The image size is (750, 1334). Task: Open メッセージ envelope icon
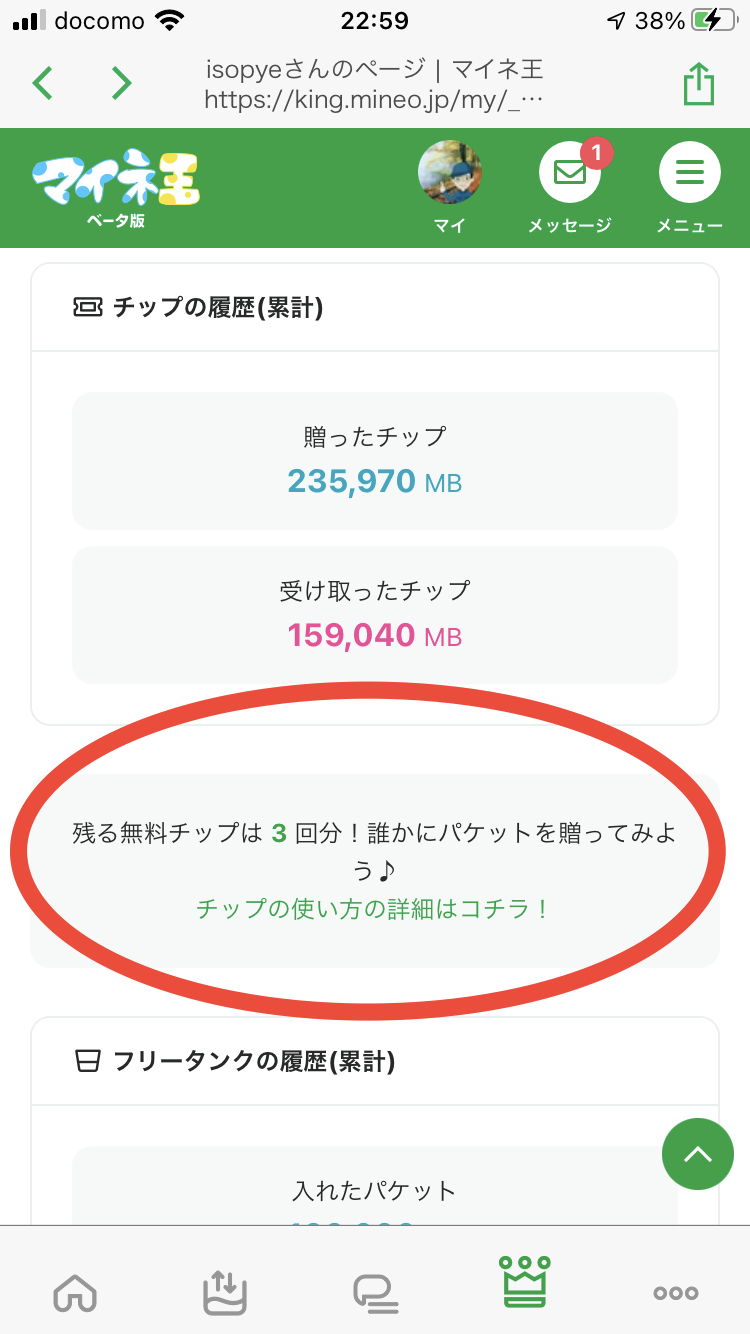(x=570, y=174)
